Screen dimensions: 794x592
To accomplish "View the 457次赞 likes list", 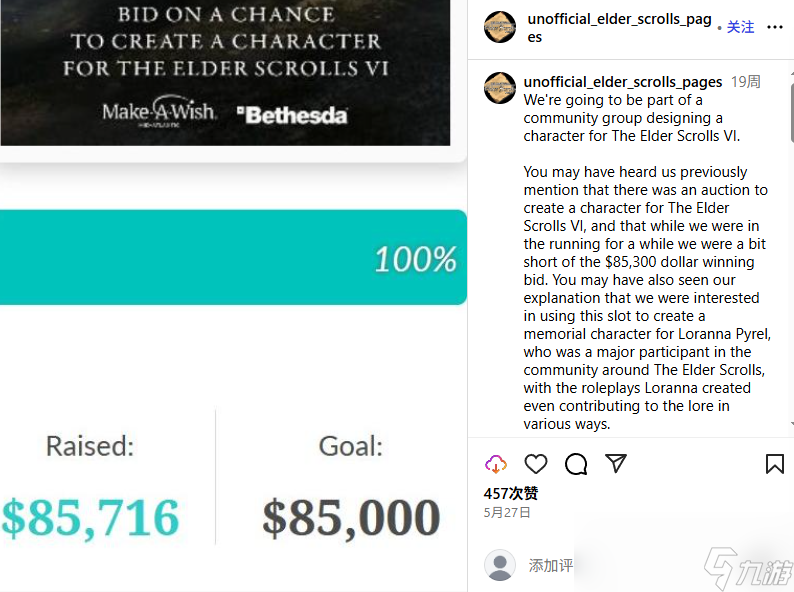I will pos(511,493).
